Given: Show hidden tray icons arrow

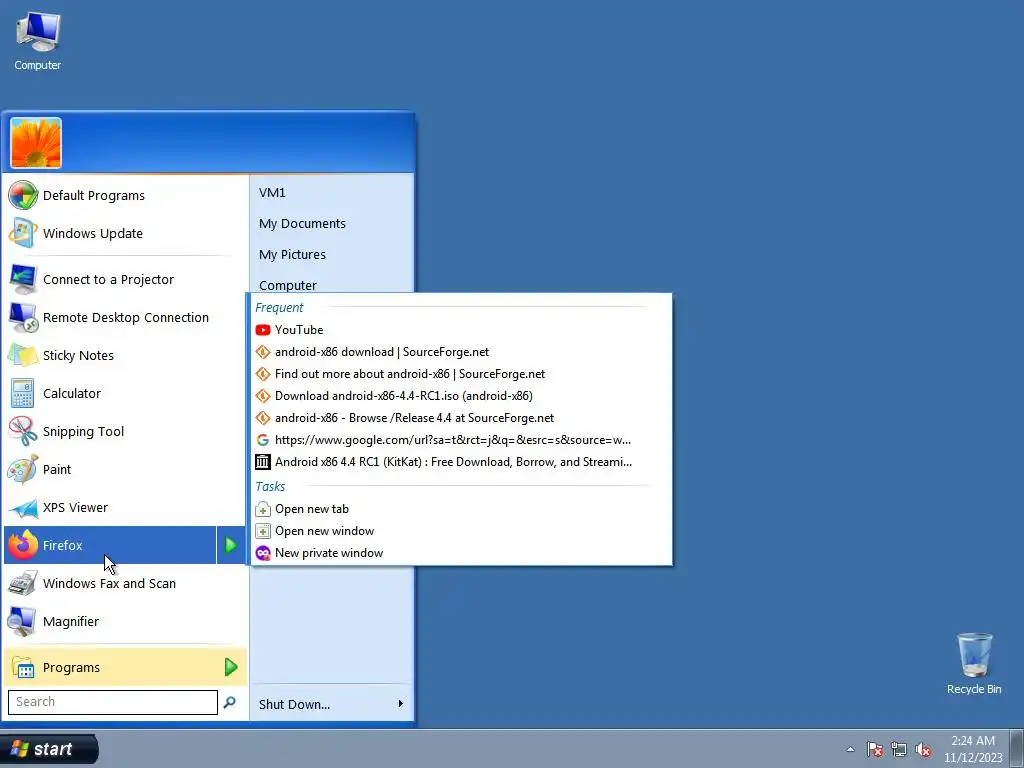Looking at the screenshot, I should (850, 749).
